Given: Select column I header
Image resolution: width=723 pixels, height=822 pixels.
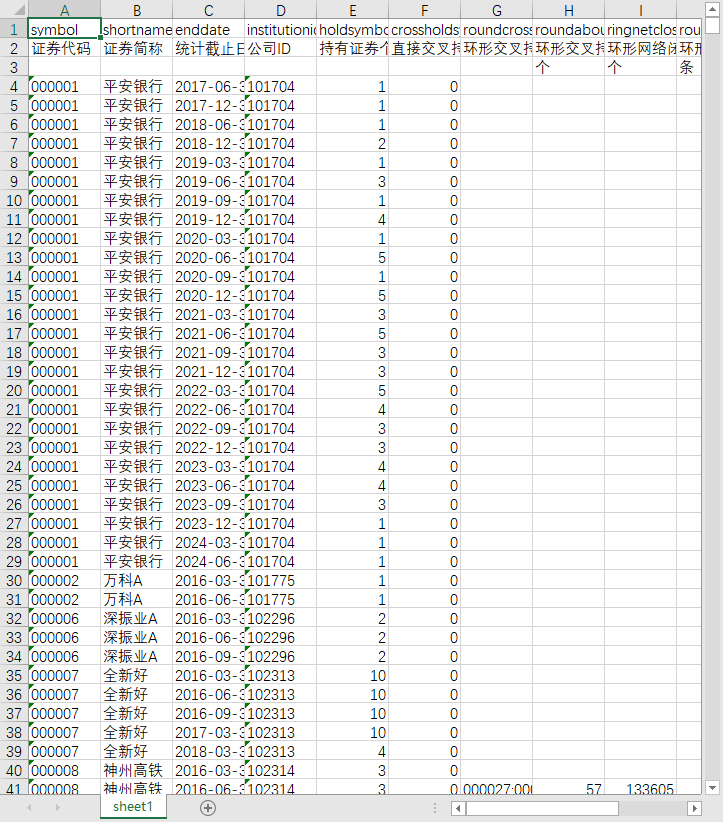Looking at the screenshot, I should point(641,10).
